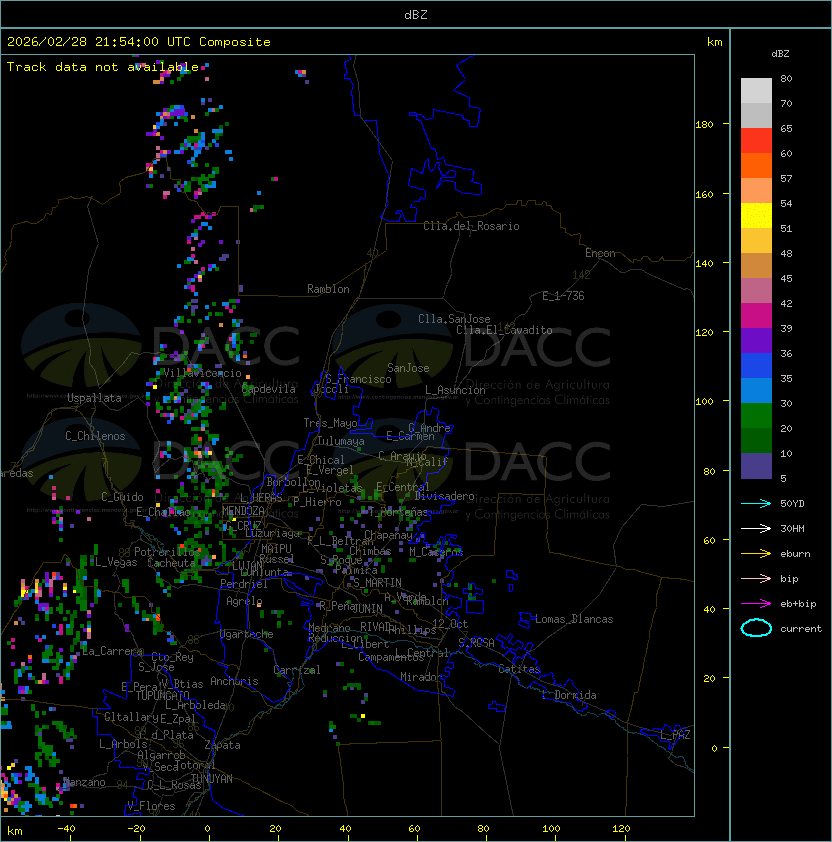Click the 'Track data not available' message
This screenshot has width=832, height=842.
[x=103, y=67]
